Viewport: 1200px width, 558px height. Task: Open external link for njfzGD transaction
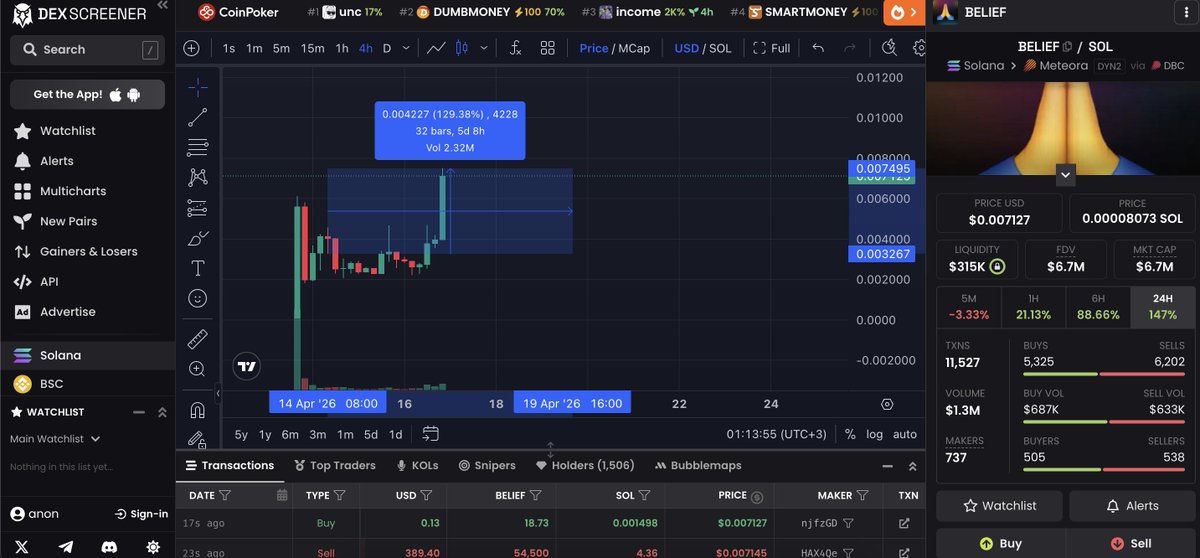[x=904, y=523]
